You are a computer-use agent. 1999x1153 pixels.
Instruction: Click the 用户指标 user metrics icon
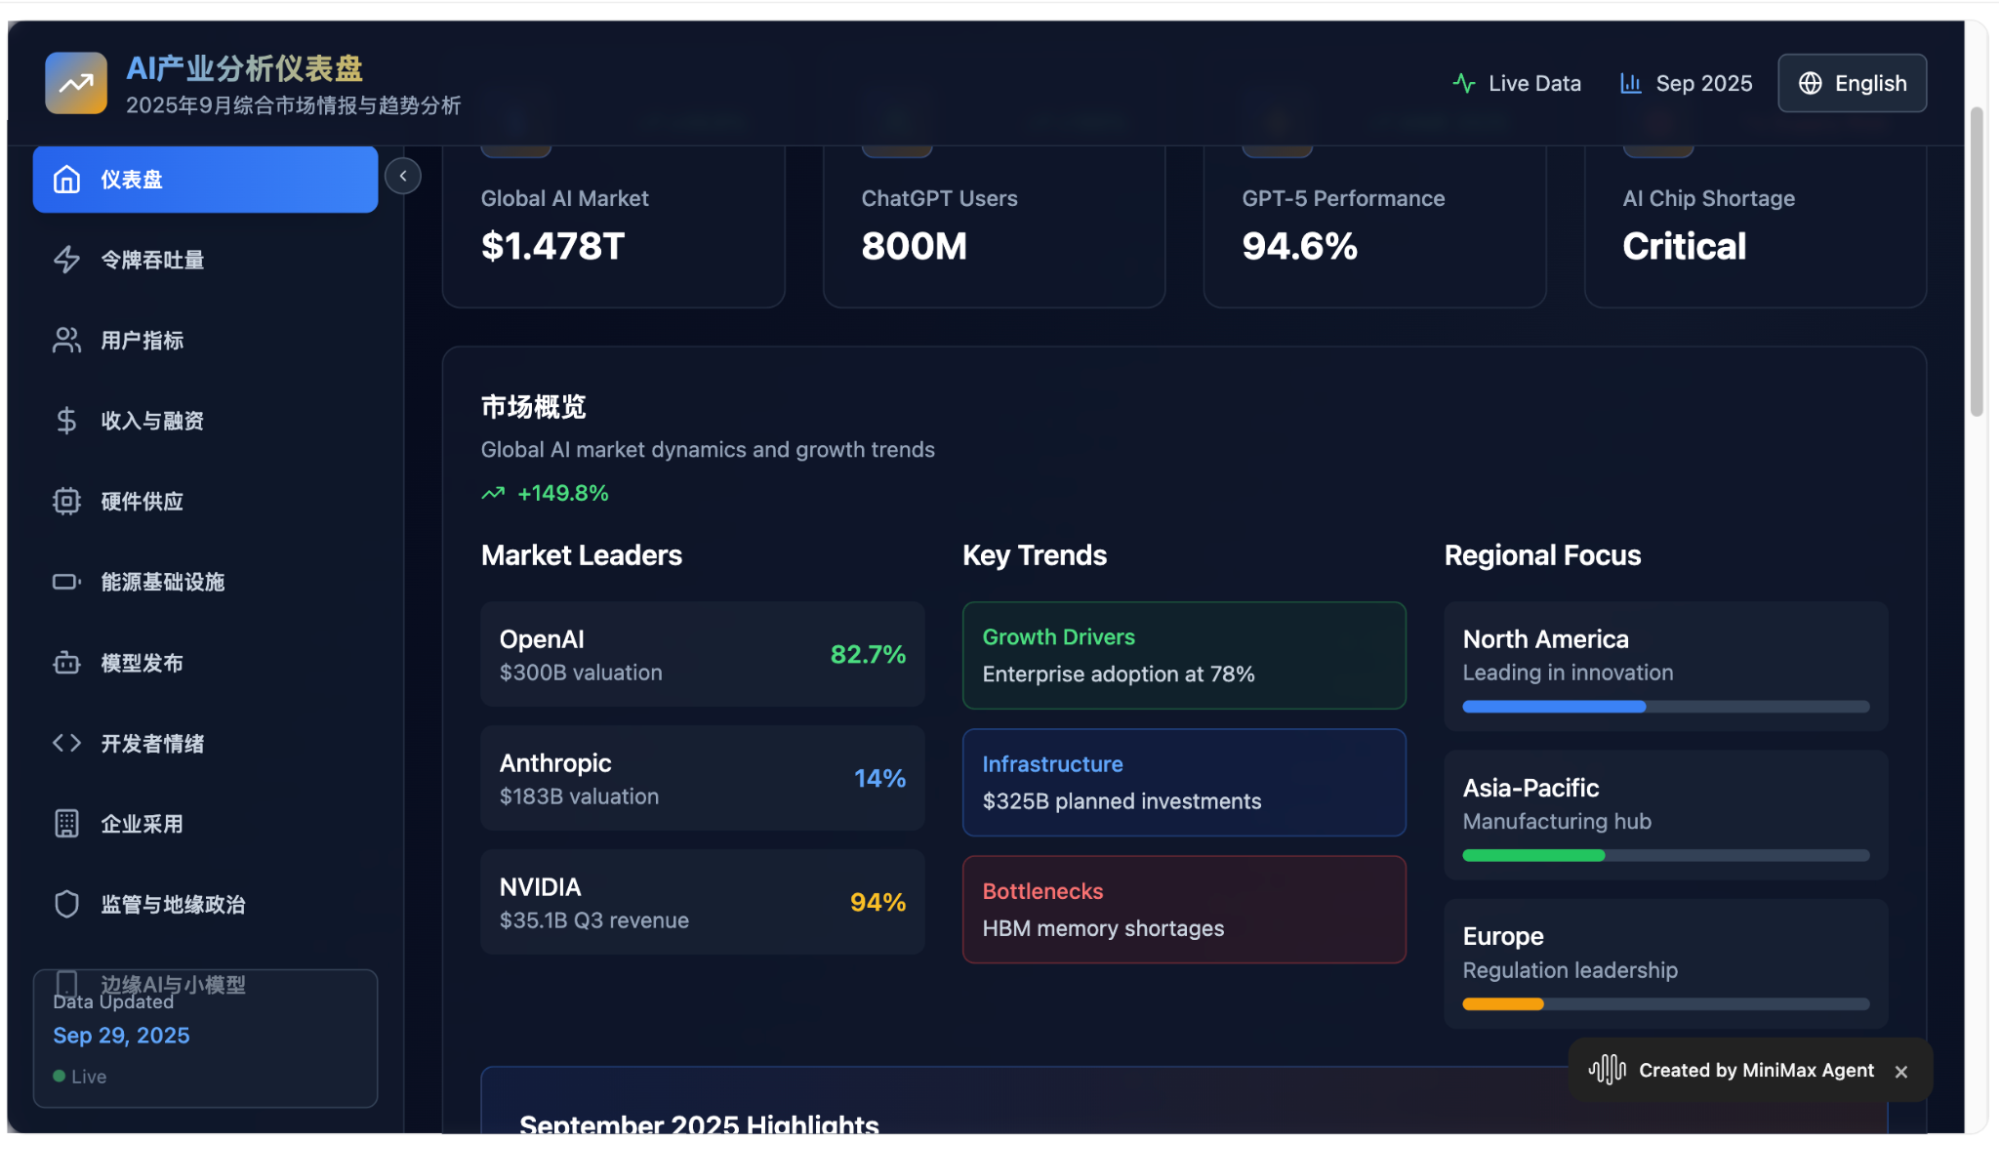click(67, 340)
